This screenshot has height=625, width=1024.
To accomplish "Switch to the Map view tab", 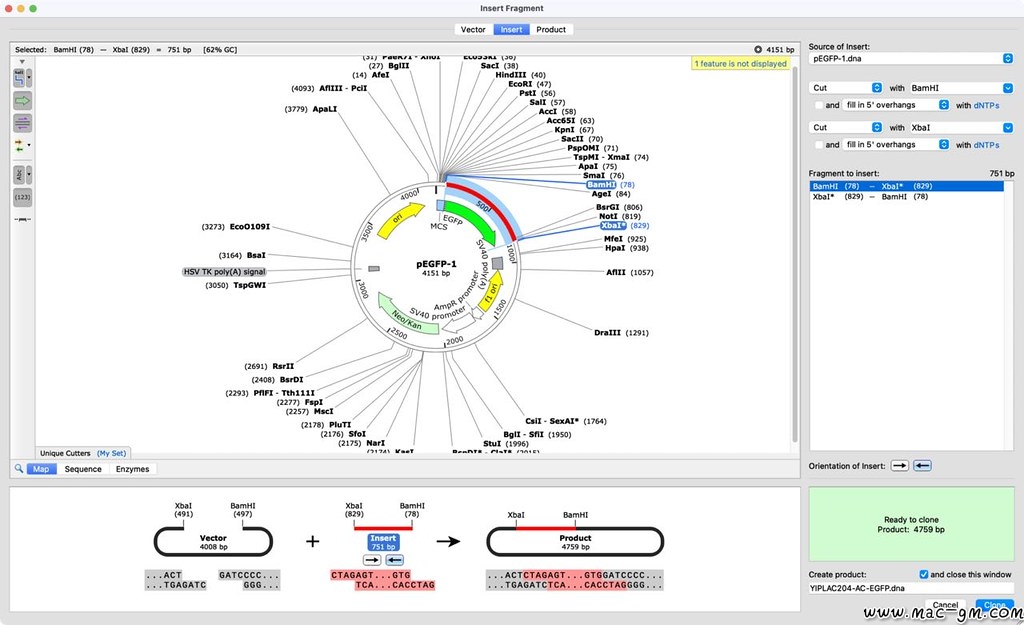I will [41, 469].
